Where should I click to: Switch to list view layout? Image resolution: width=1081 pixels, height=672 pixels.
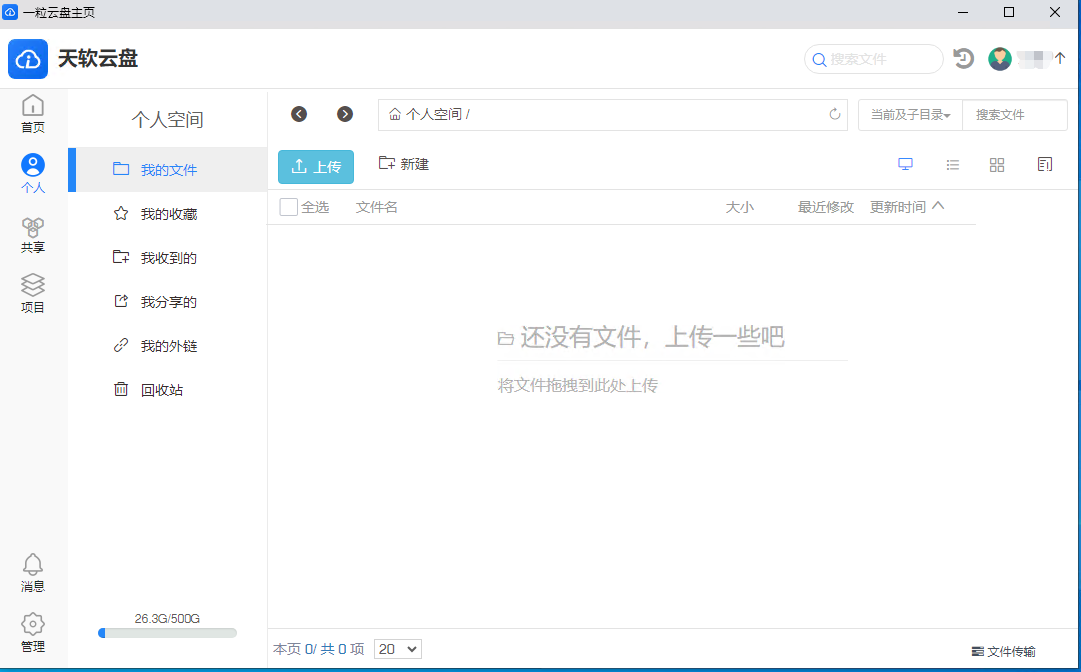[x=953, y=165]
